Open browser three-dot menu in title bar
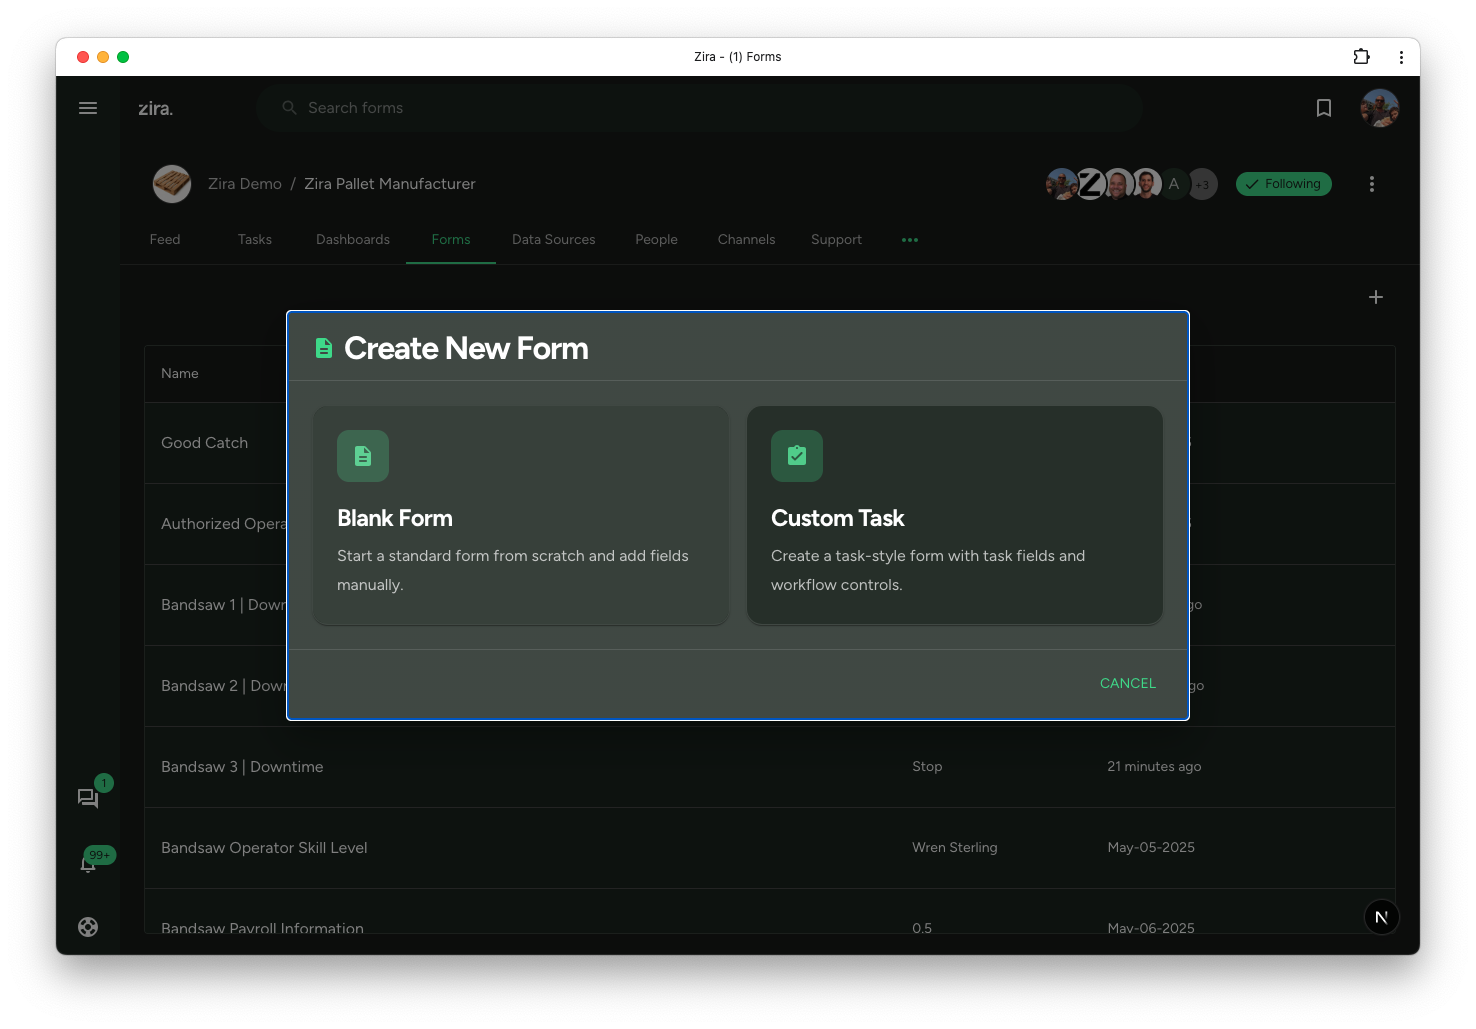 pos(1401,57)
